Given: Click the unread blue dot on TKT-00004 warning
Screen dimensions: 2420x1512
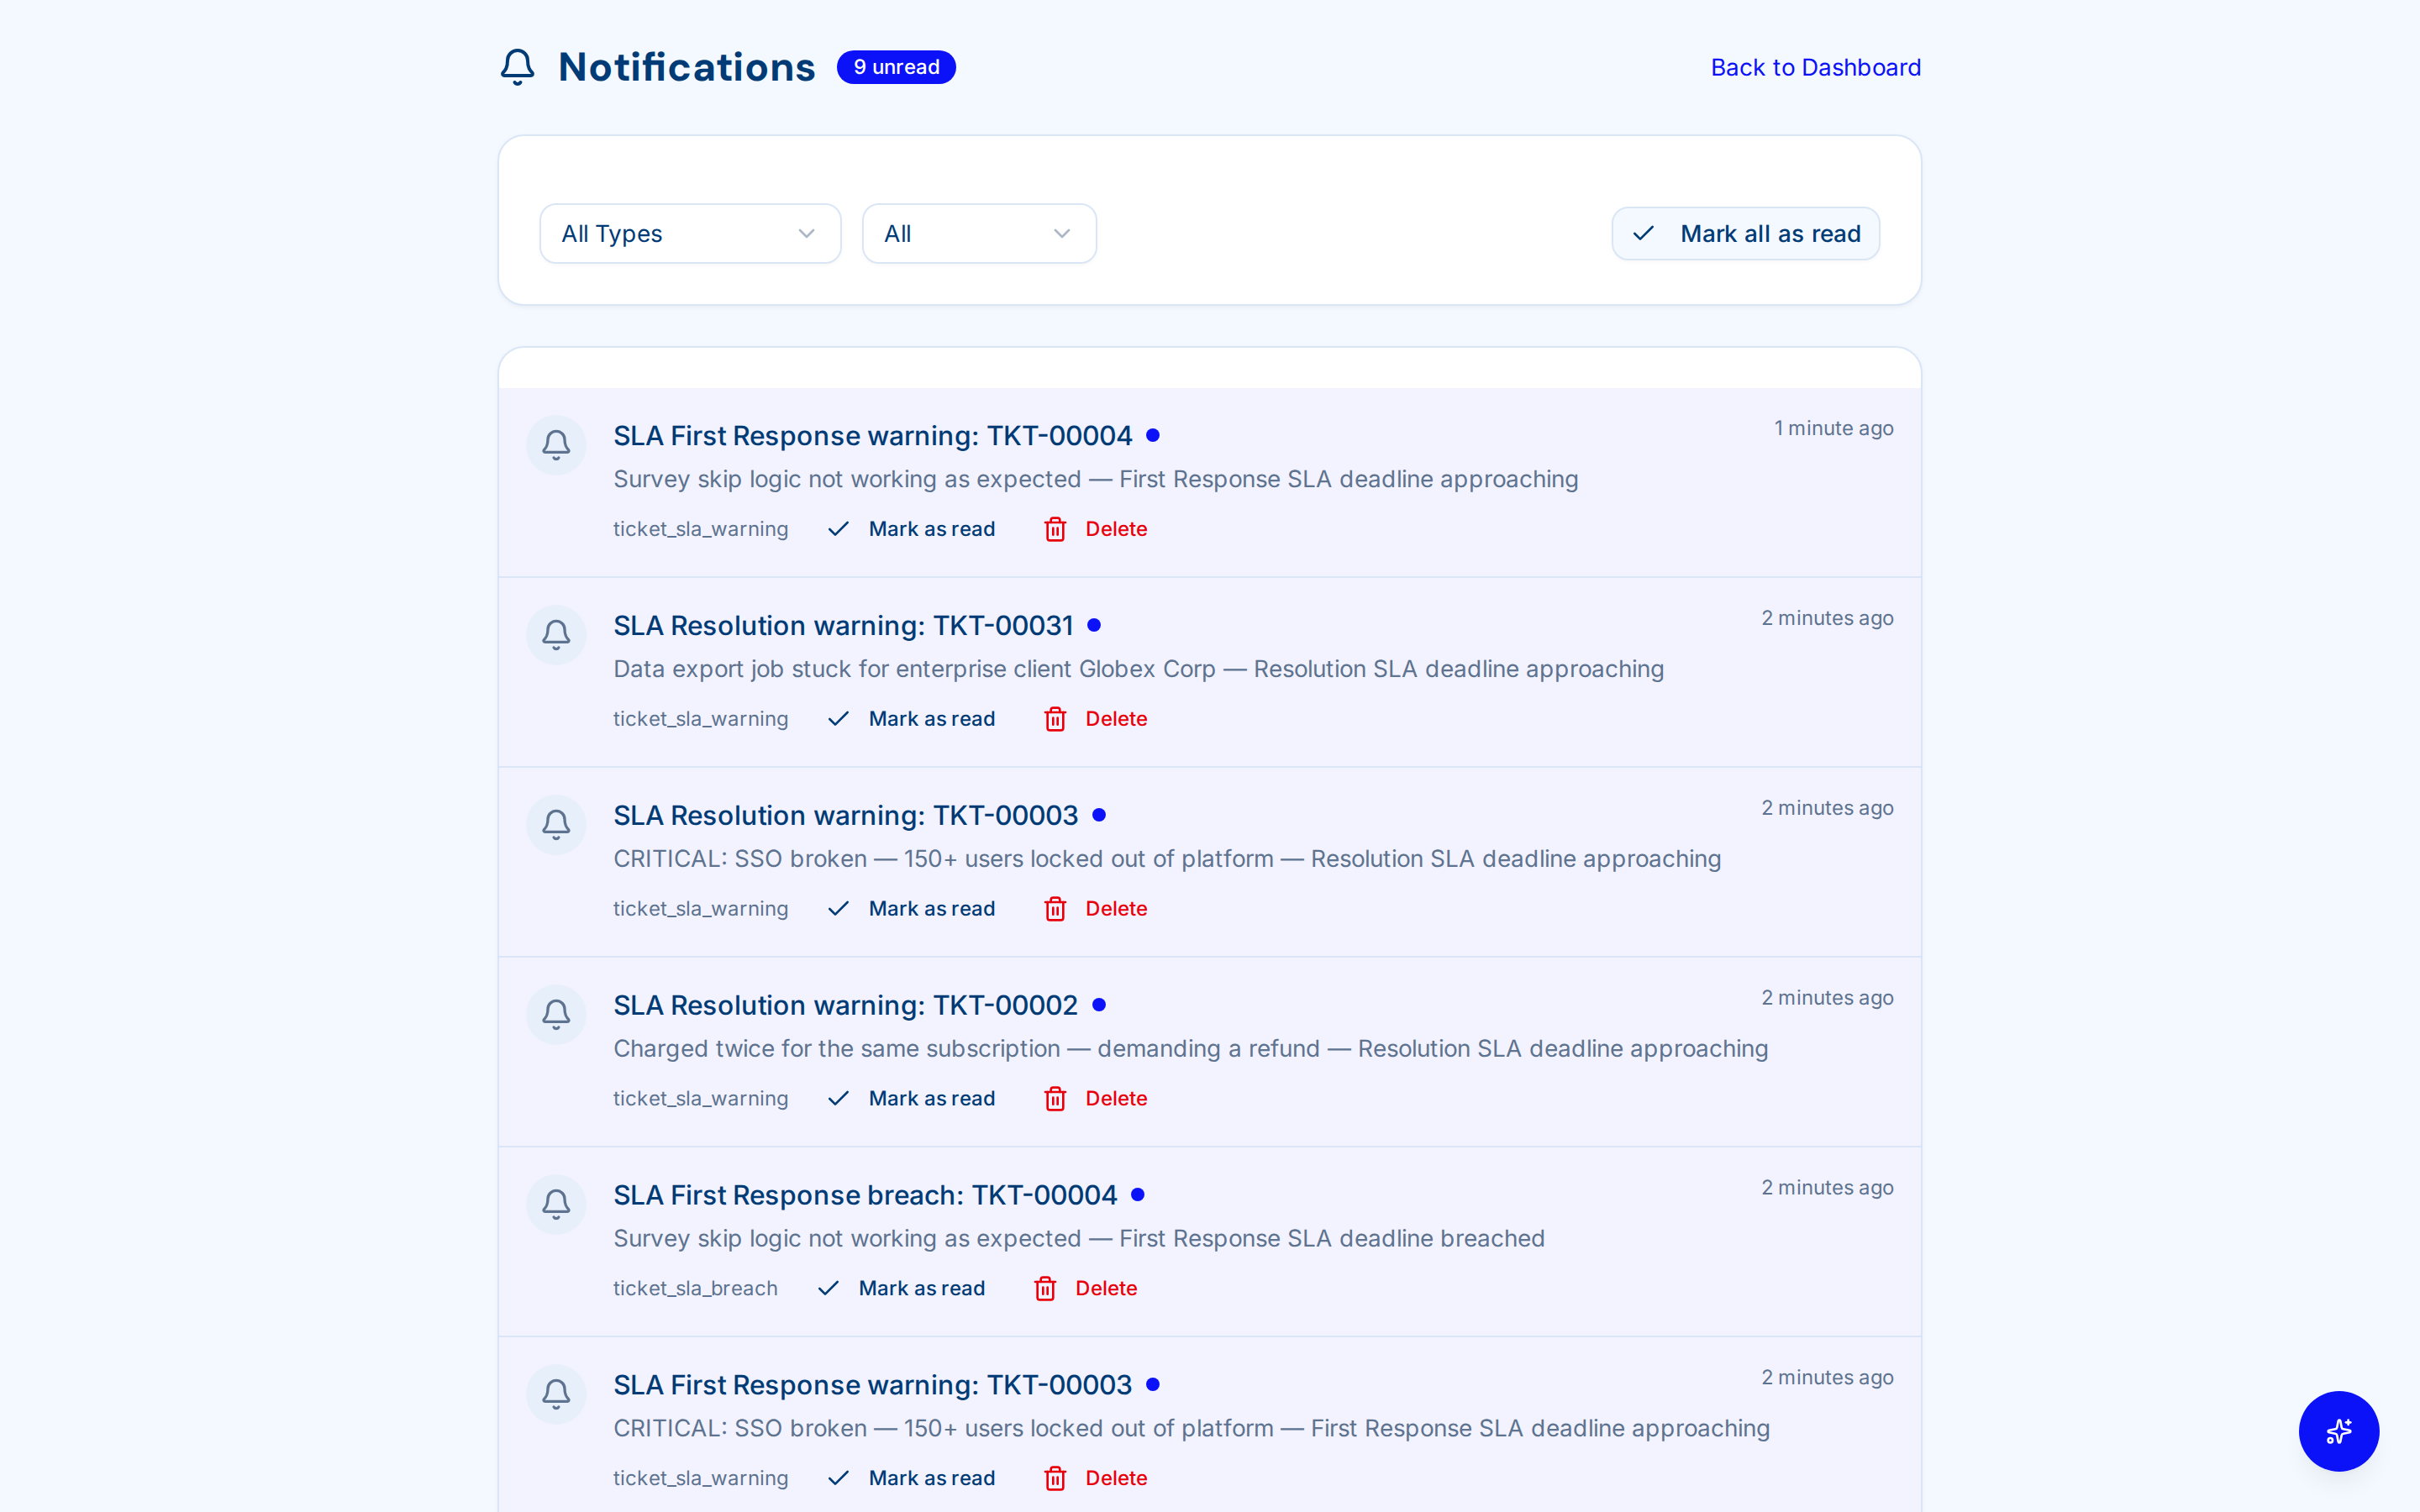Looking at the screenshot, I should tap(1154, 434).
